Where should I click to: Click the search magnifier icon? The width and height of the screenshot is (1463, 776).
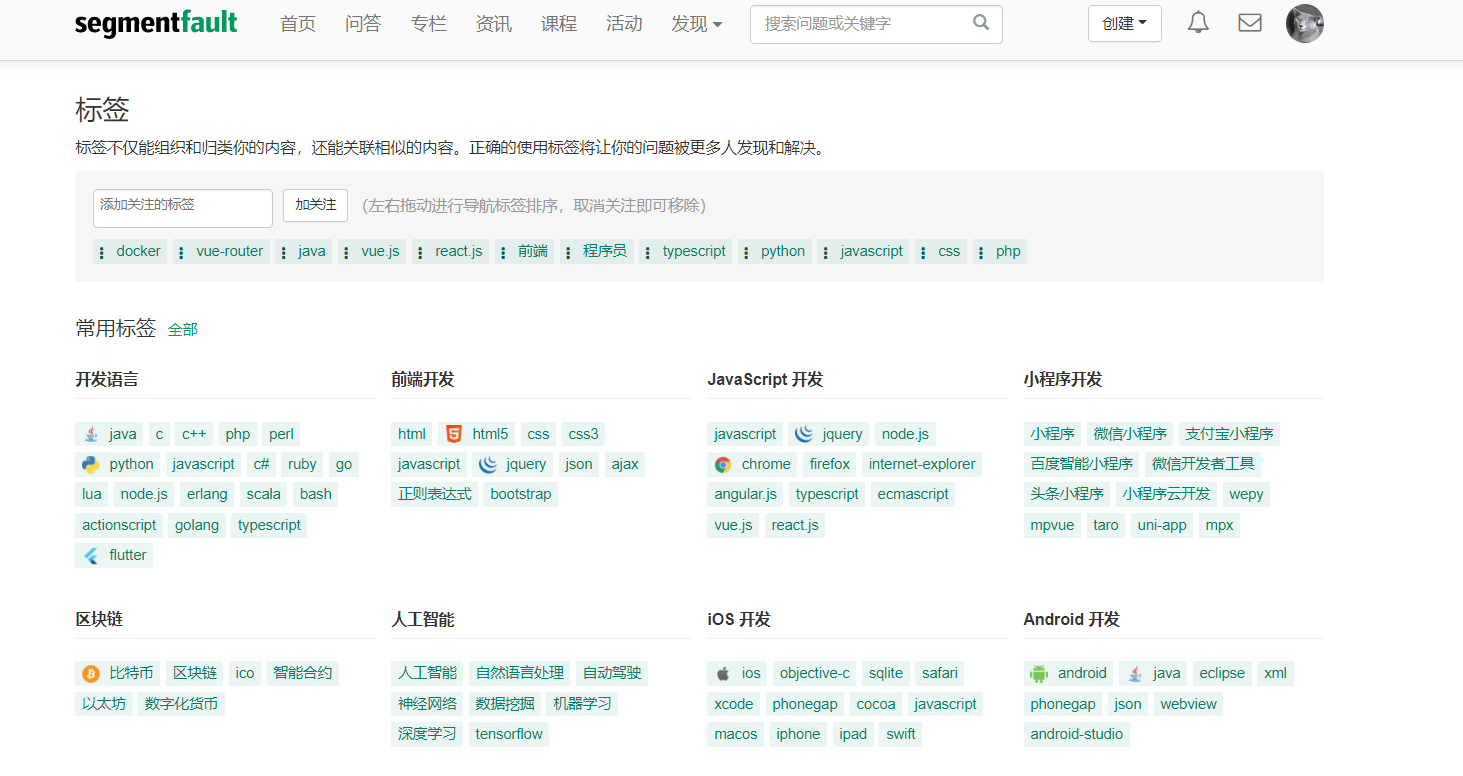click(x=981, y=22)
